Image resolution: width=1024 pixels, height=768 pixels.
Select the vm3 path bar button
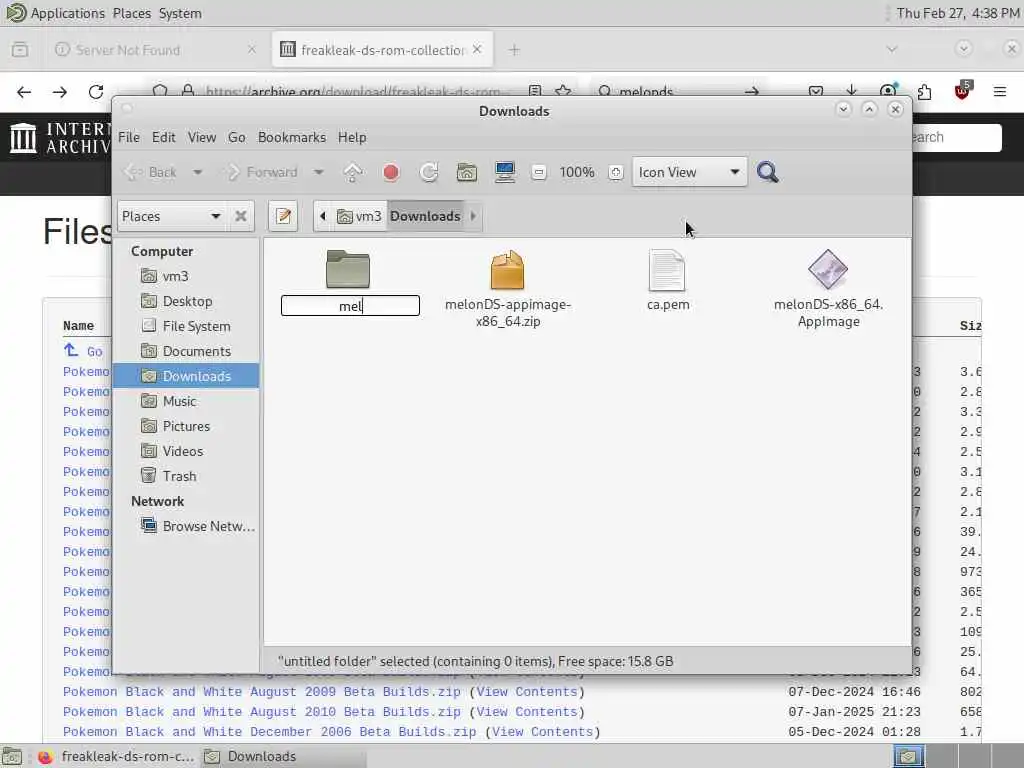pos(359,216)
